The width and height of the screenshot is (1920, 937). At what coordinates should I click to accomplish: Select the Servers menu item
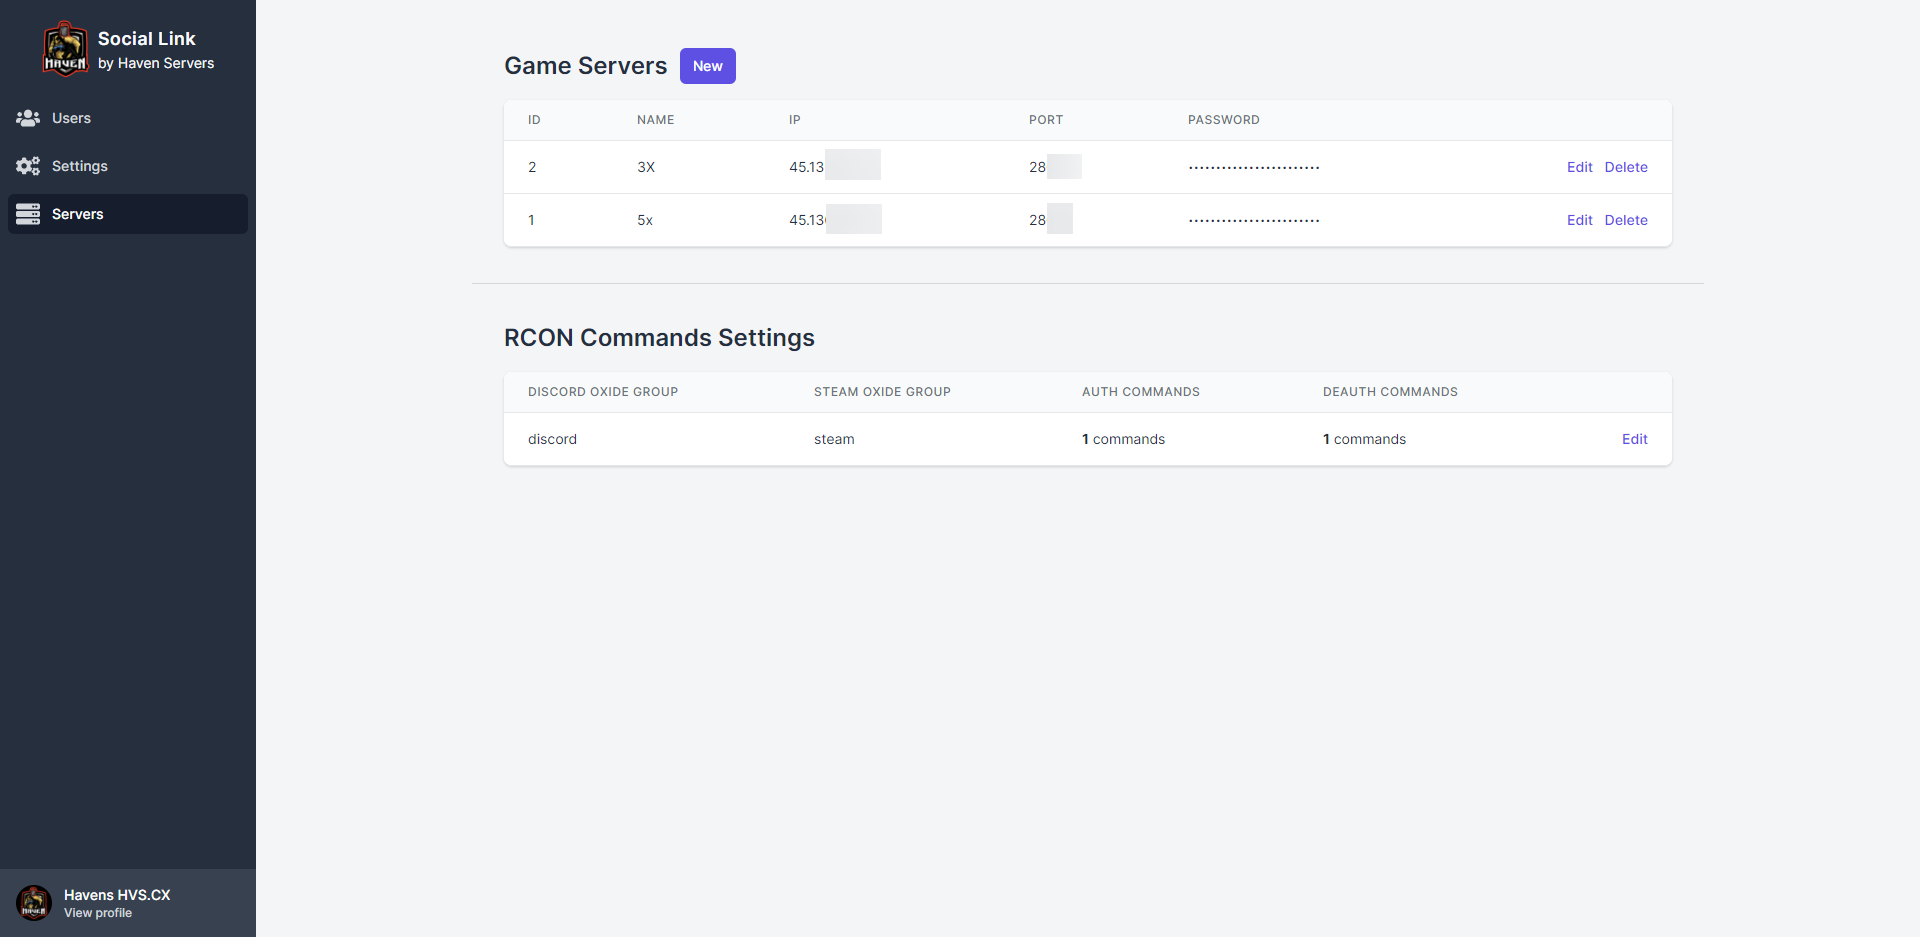pos(128,214)
